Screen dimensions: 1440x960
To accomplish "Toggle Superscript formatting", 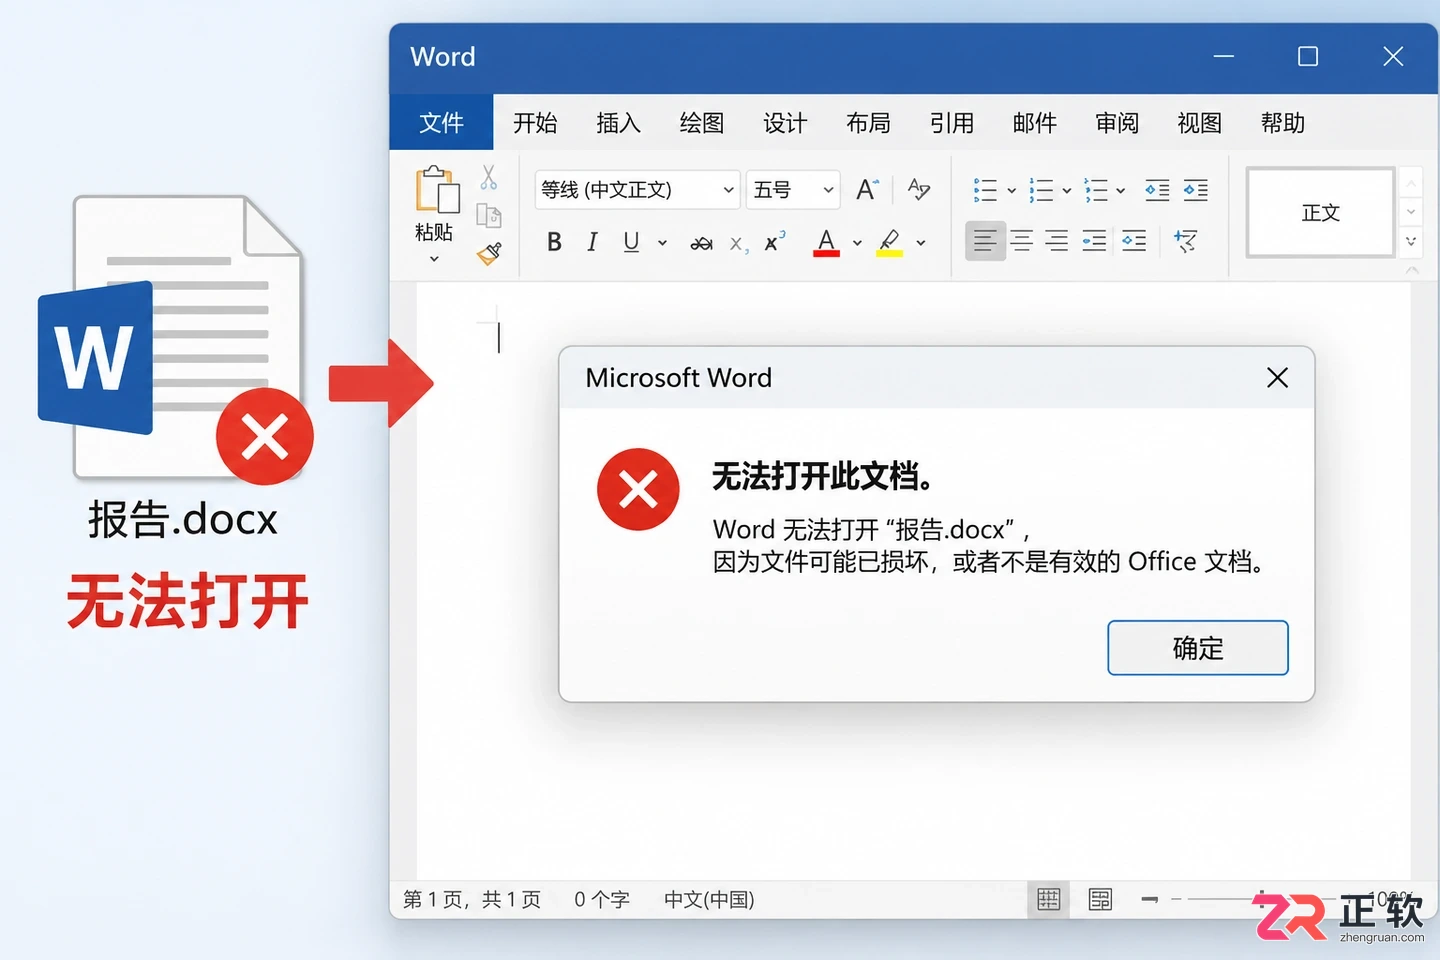I will [x=774, y=242].
